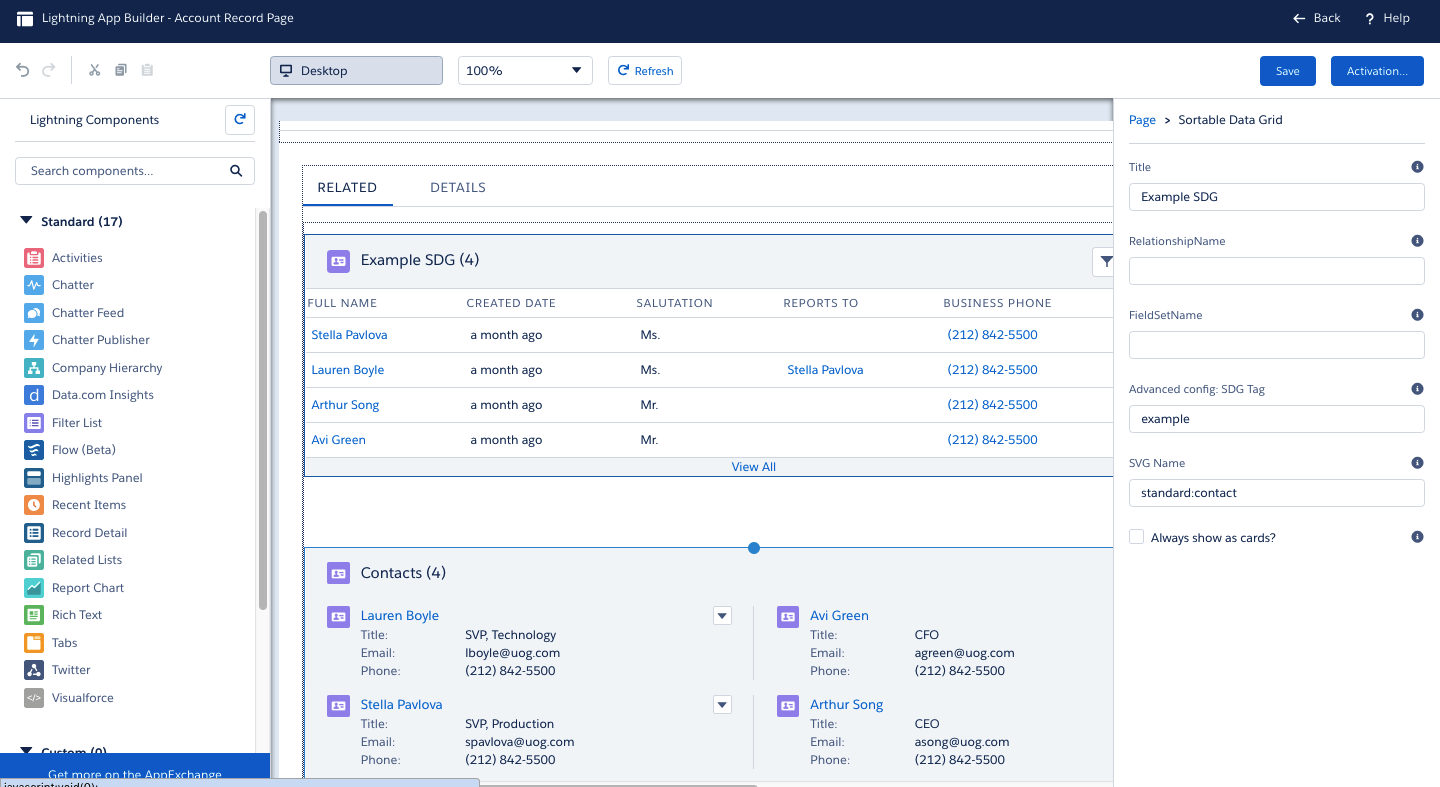Screen dimensions: 1440x787
Task: Click the cut scissors icon
Action: tap(95, 70)
